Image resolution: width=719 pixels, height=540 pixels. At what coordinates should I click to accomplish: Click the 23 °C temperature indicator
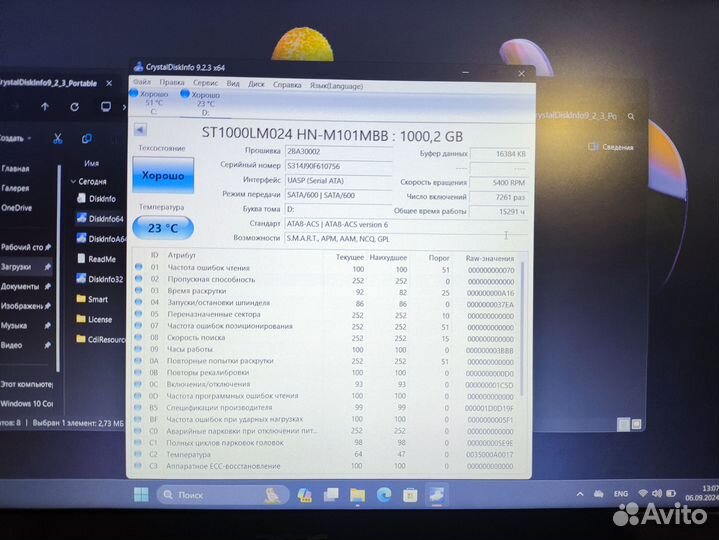click(x=163, y=228)
